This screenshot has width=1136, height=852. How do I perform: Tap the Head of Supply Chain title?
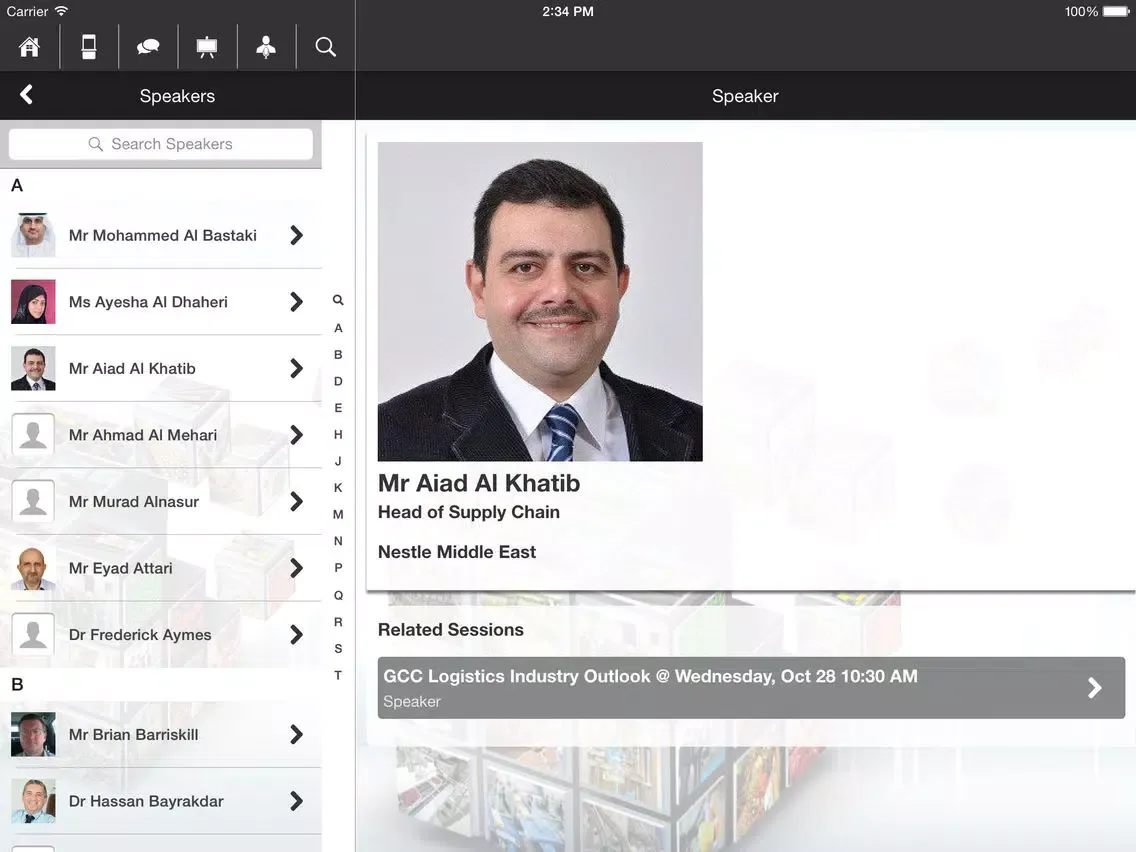[x=469, y=512]
